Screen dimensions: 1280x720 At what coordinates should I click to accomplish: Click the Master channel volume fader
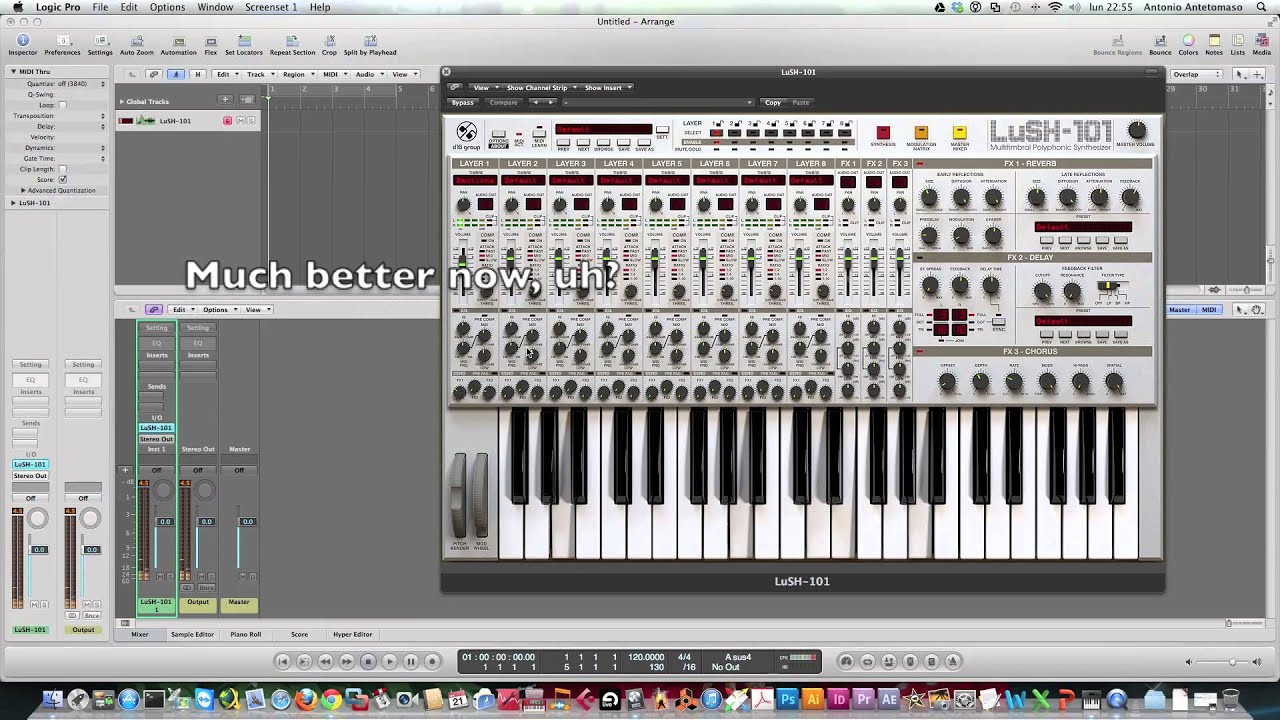point(247,521)
